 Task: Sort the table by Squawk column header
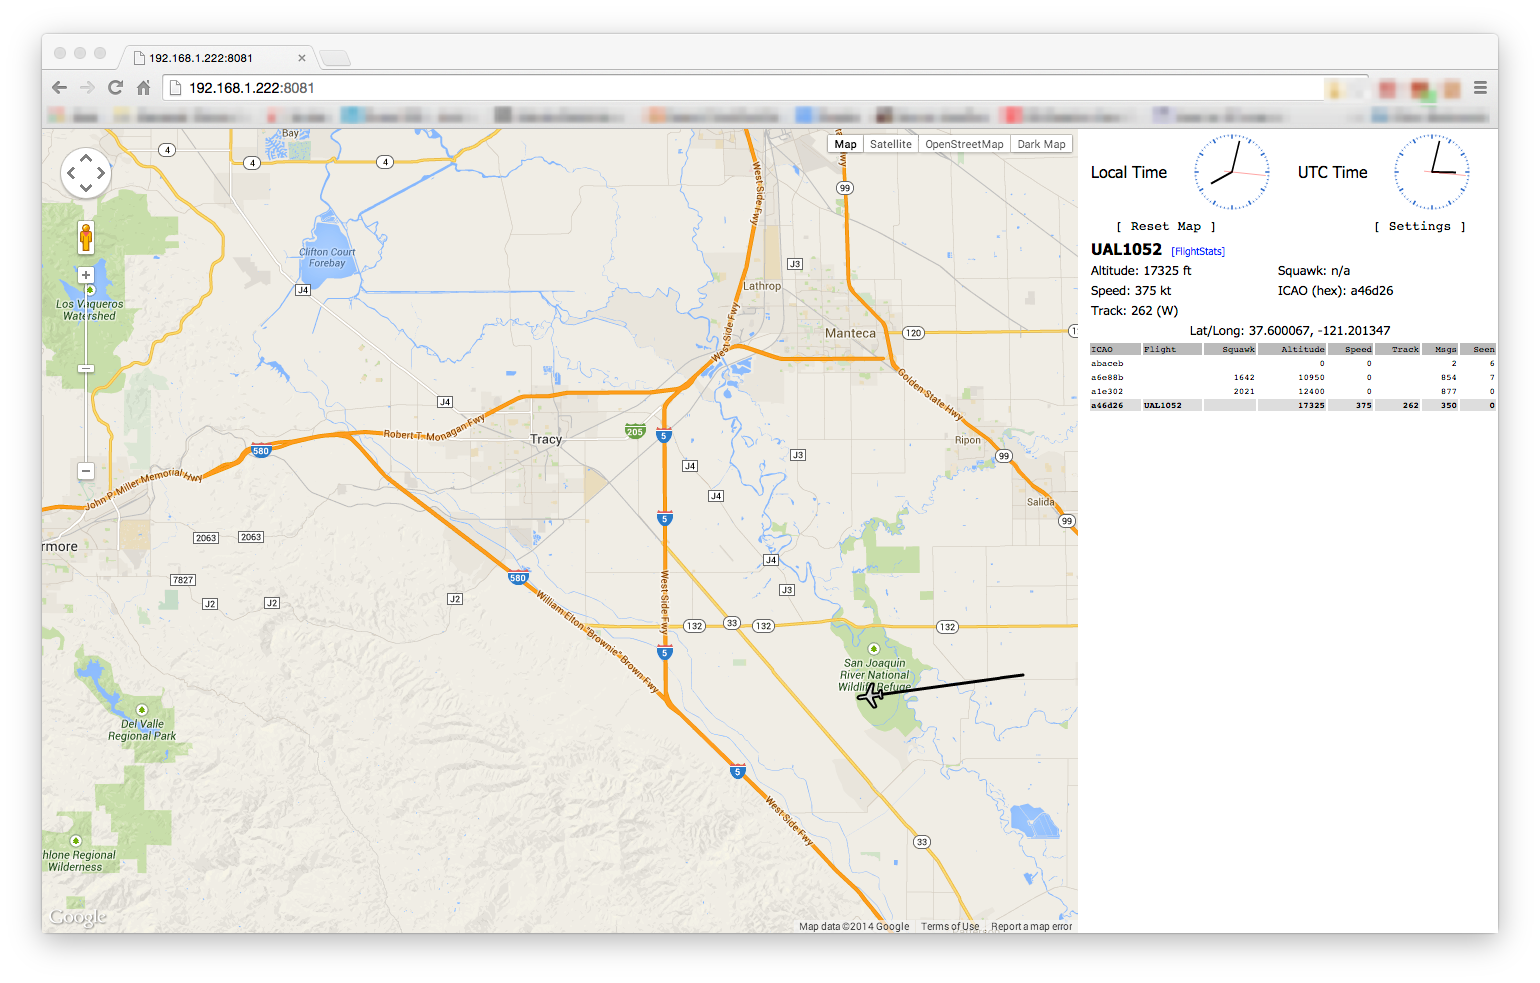pyautogui.click(x=1229, y=350)
